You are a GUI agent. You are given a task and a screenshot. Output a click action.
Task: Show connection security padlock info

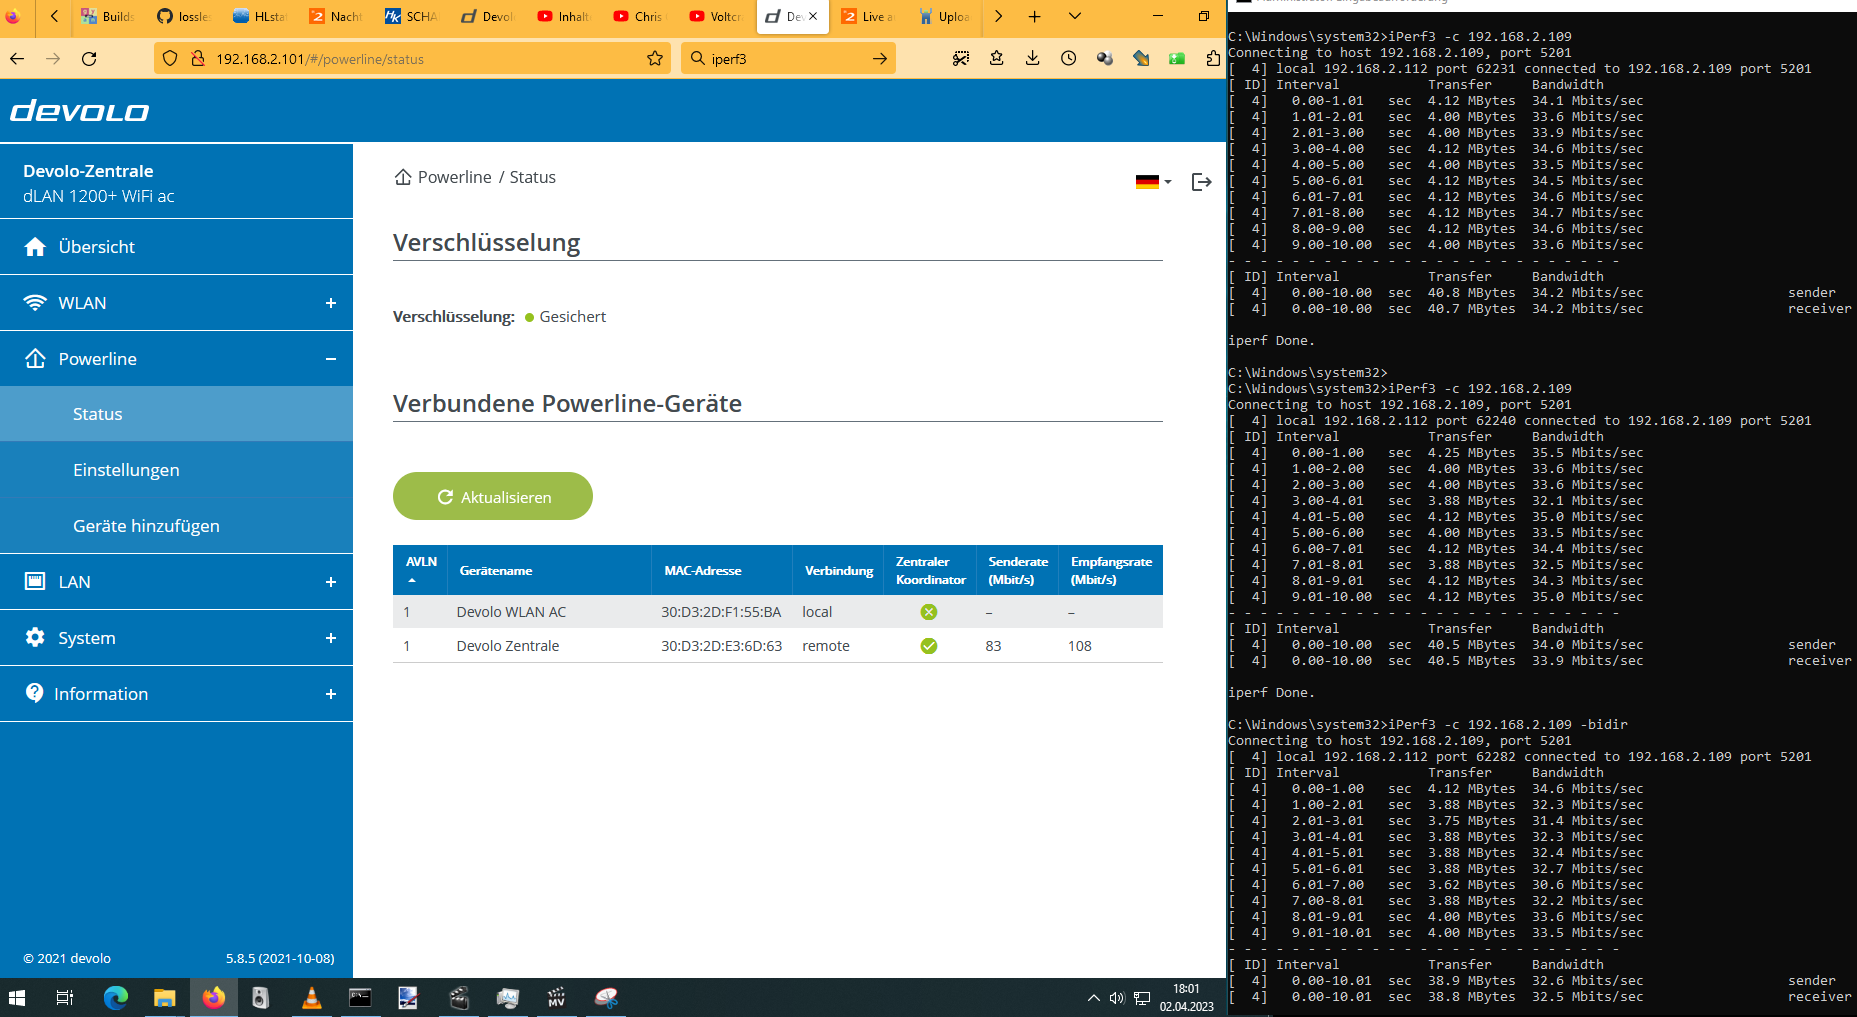[197, 59]
